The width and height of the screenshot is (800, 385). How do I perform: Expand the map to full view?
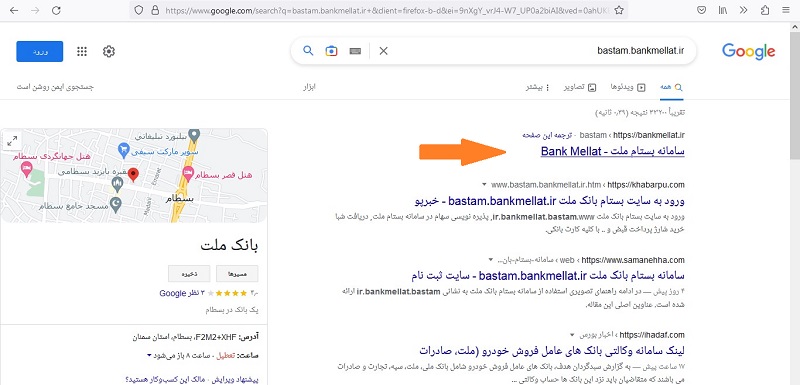[12, 141]
